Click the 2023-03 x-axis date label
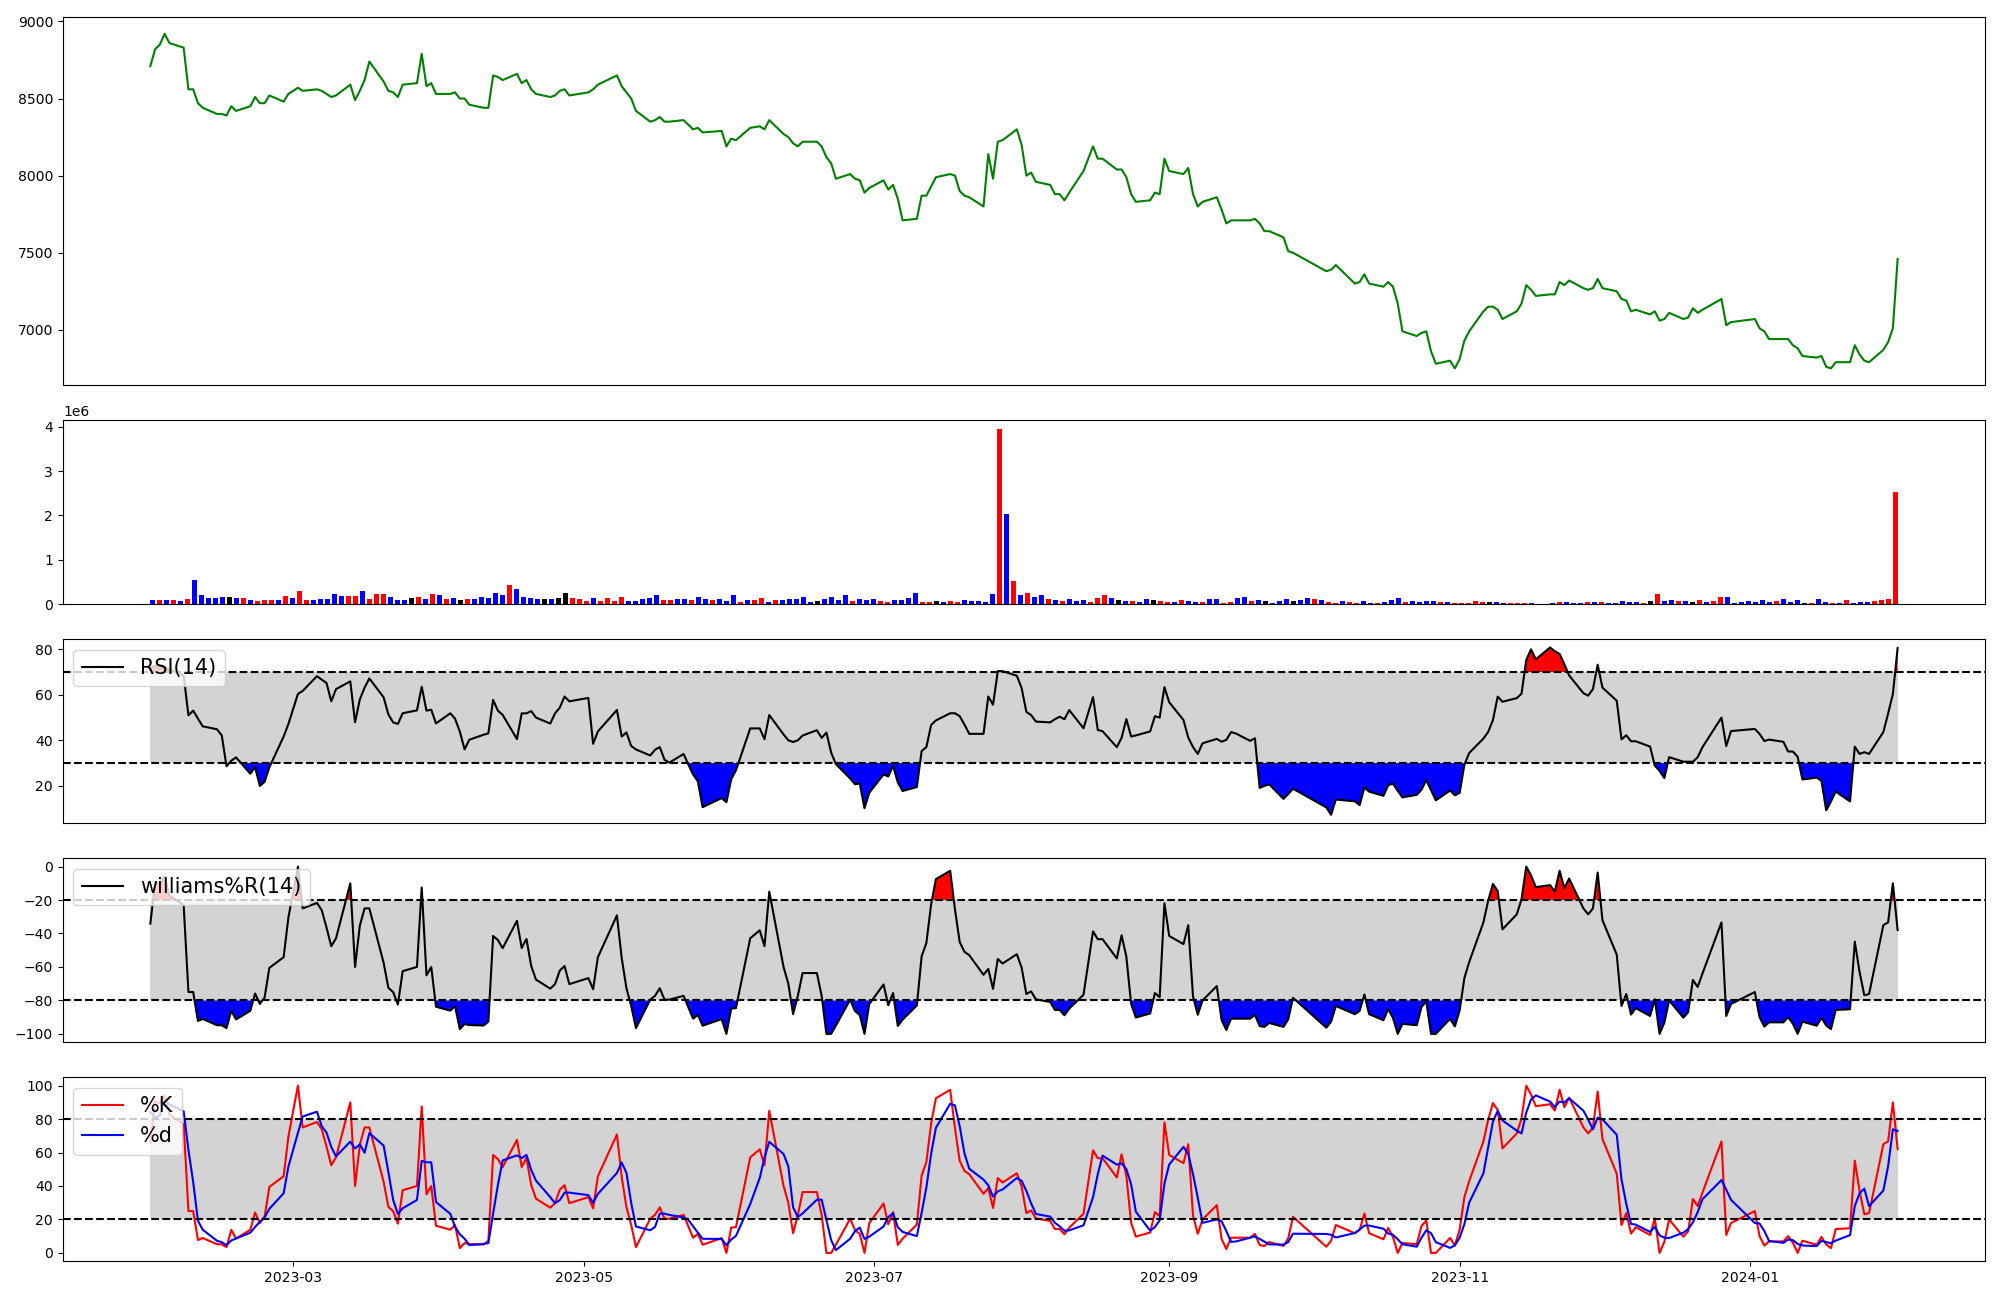The image size is (2000, 1300). pyautogui.click(x=293, y=1277)
